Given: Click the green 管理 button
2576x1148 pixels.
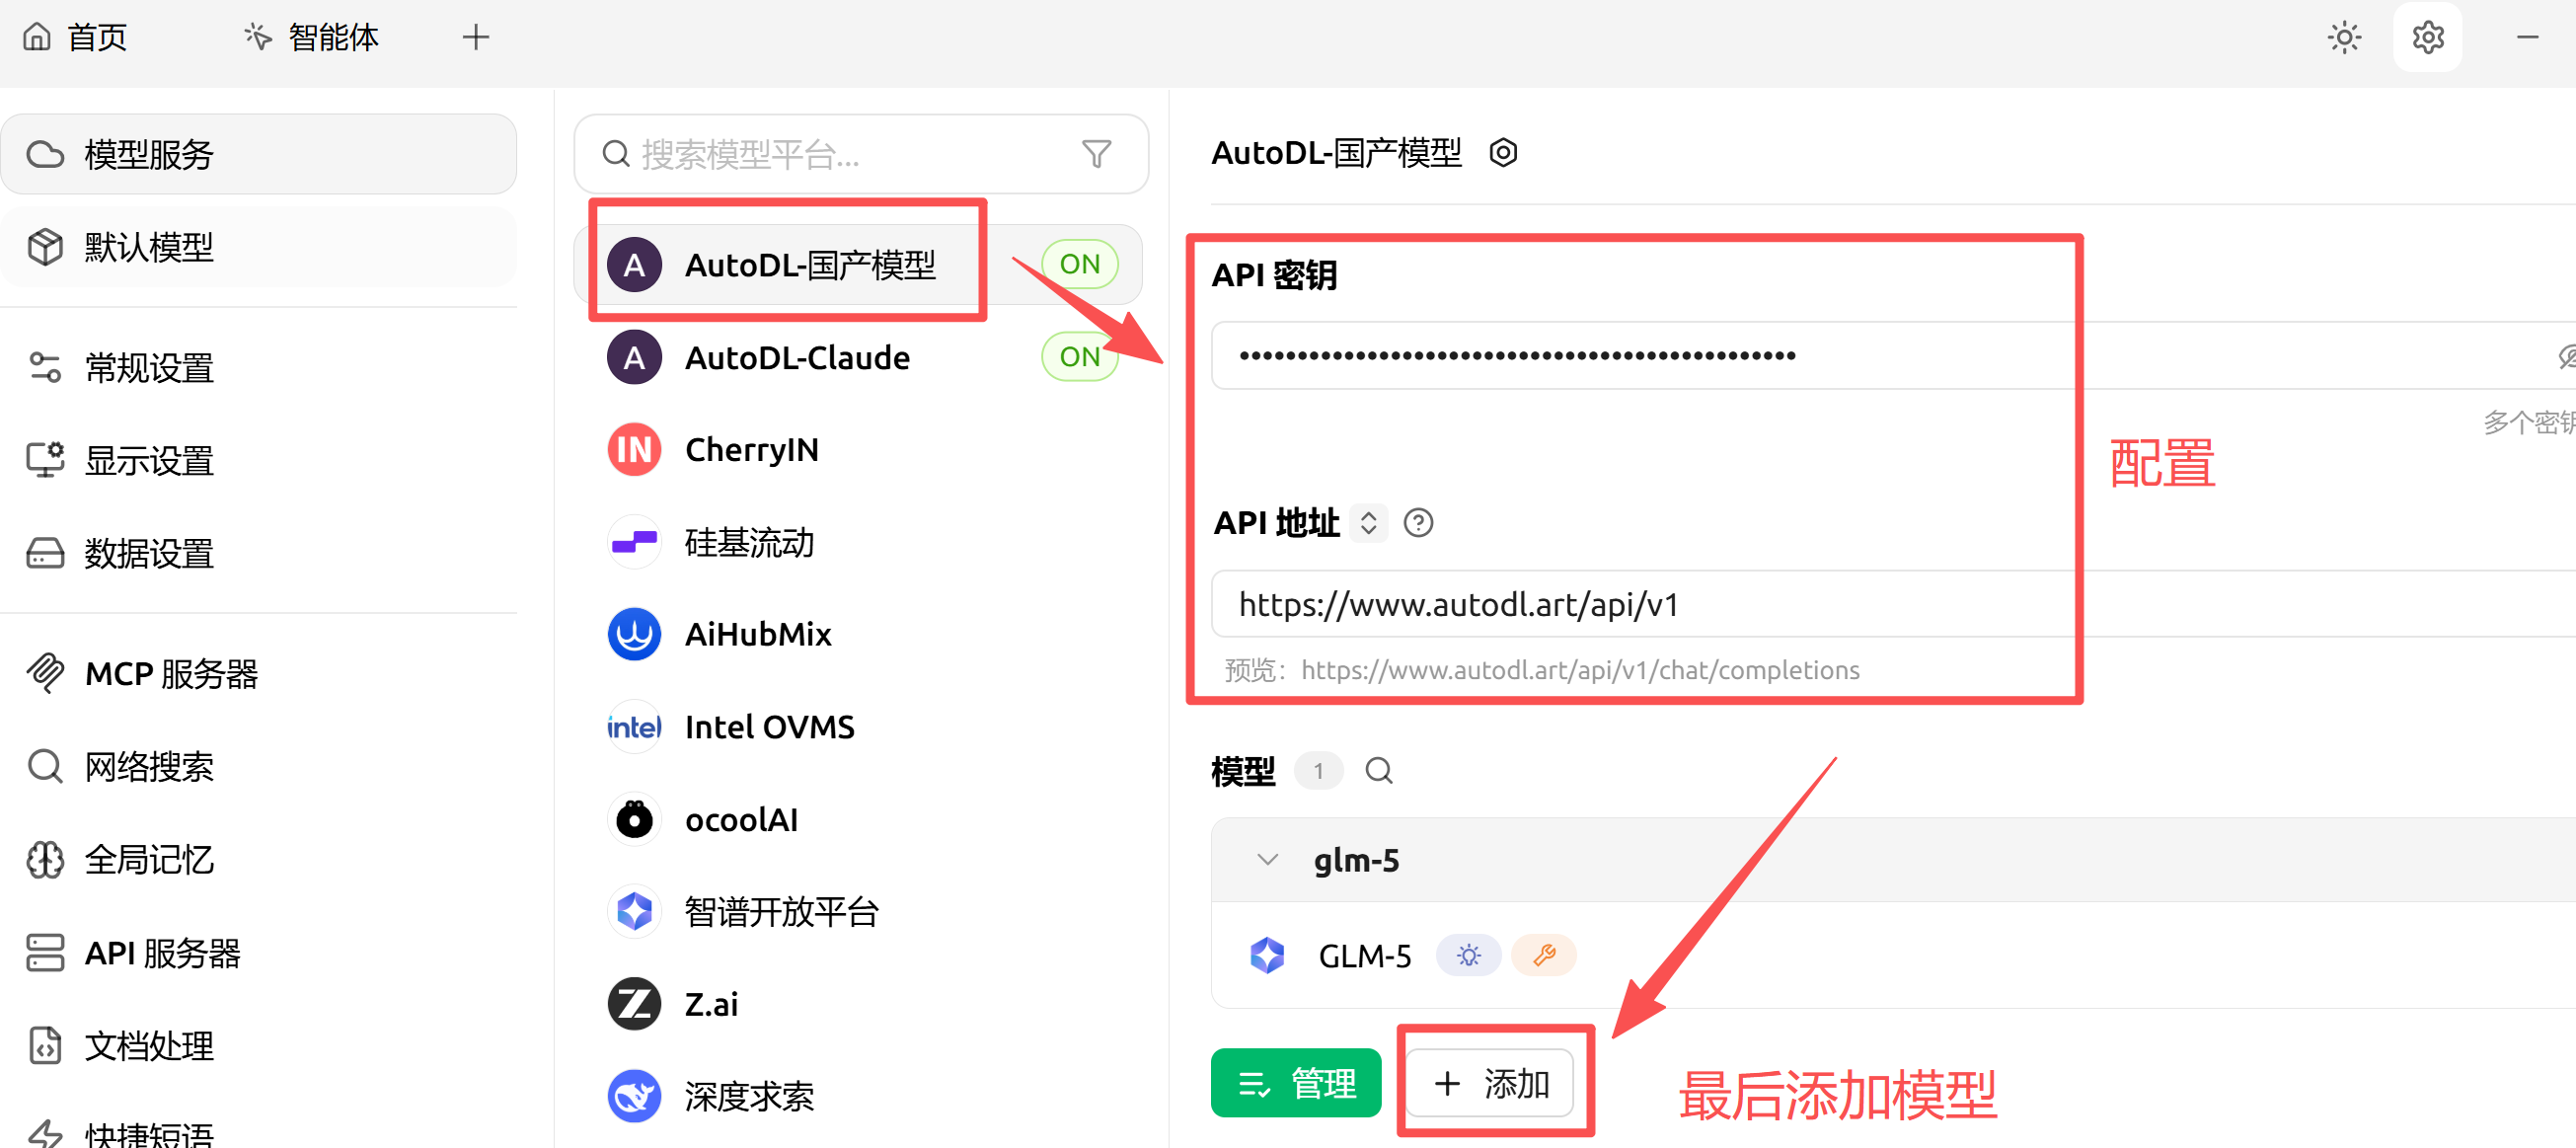Looking at the screenshot, I should click(x=1295, y=1083).
